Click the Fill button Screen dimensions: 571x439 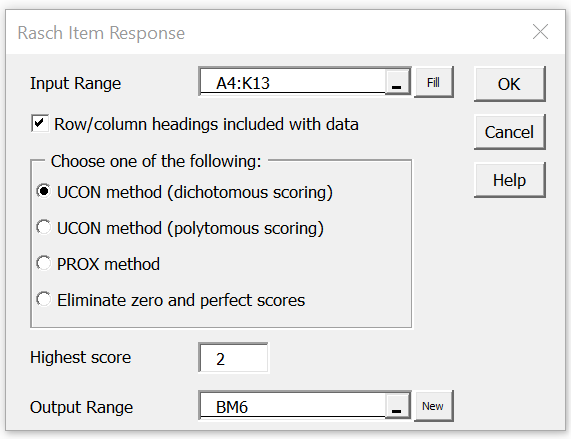click(x=433, y=82)
